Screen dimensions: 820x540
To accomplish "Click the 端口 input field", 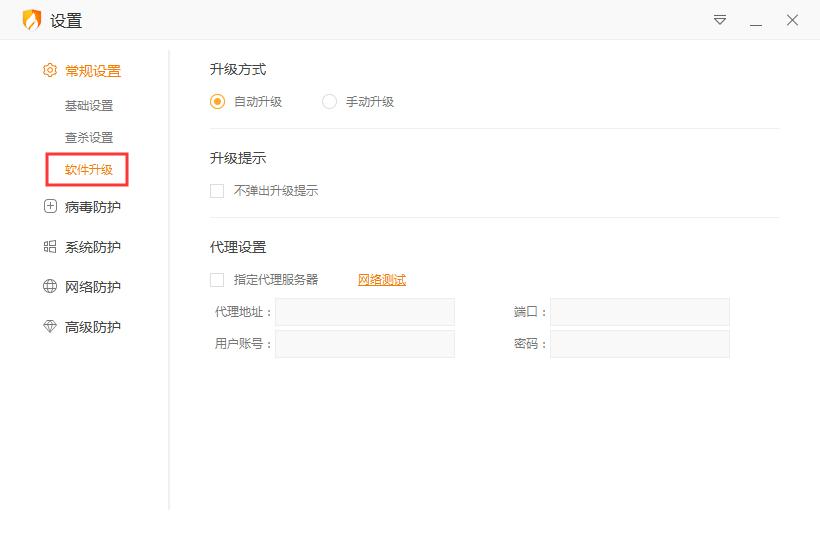I will point(640,312).
